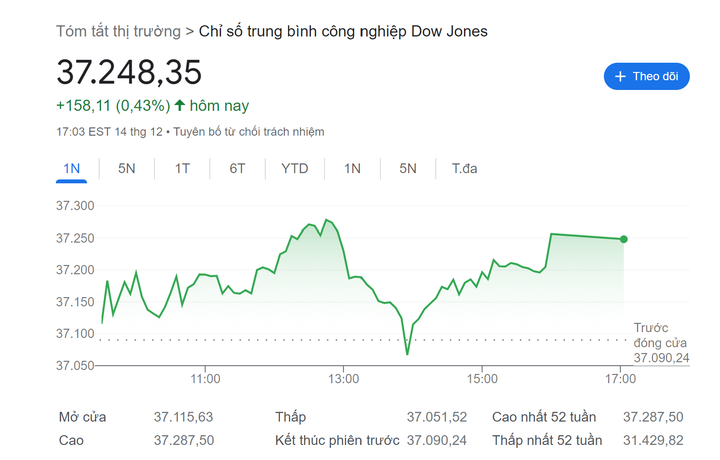Viewport: 720px width, 460px height.
Task: Switch to the 5N tab beside 1T
Action: [x=127, y=168]
